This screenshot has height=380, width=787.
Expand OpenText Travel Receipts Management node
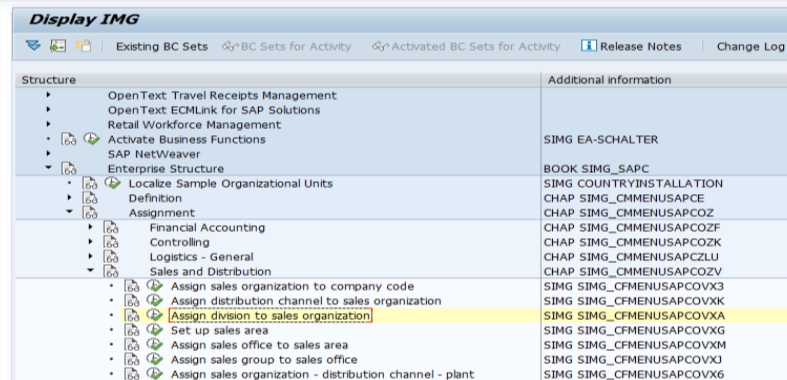48,95
